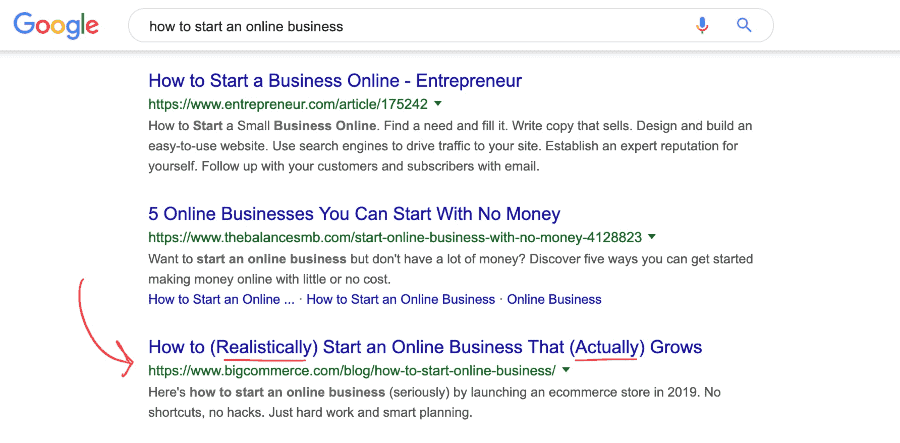Click the Entrepreneur result description snippet

pyautogui.click(x=450, y=146)
